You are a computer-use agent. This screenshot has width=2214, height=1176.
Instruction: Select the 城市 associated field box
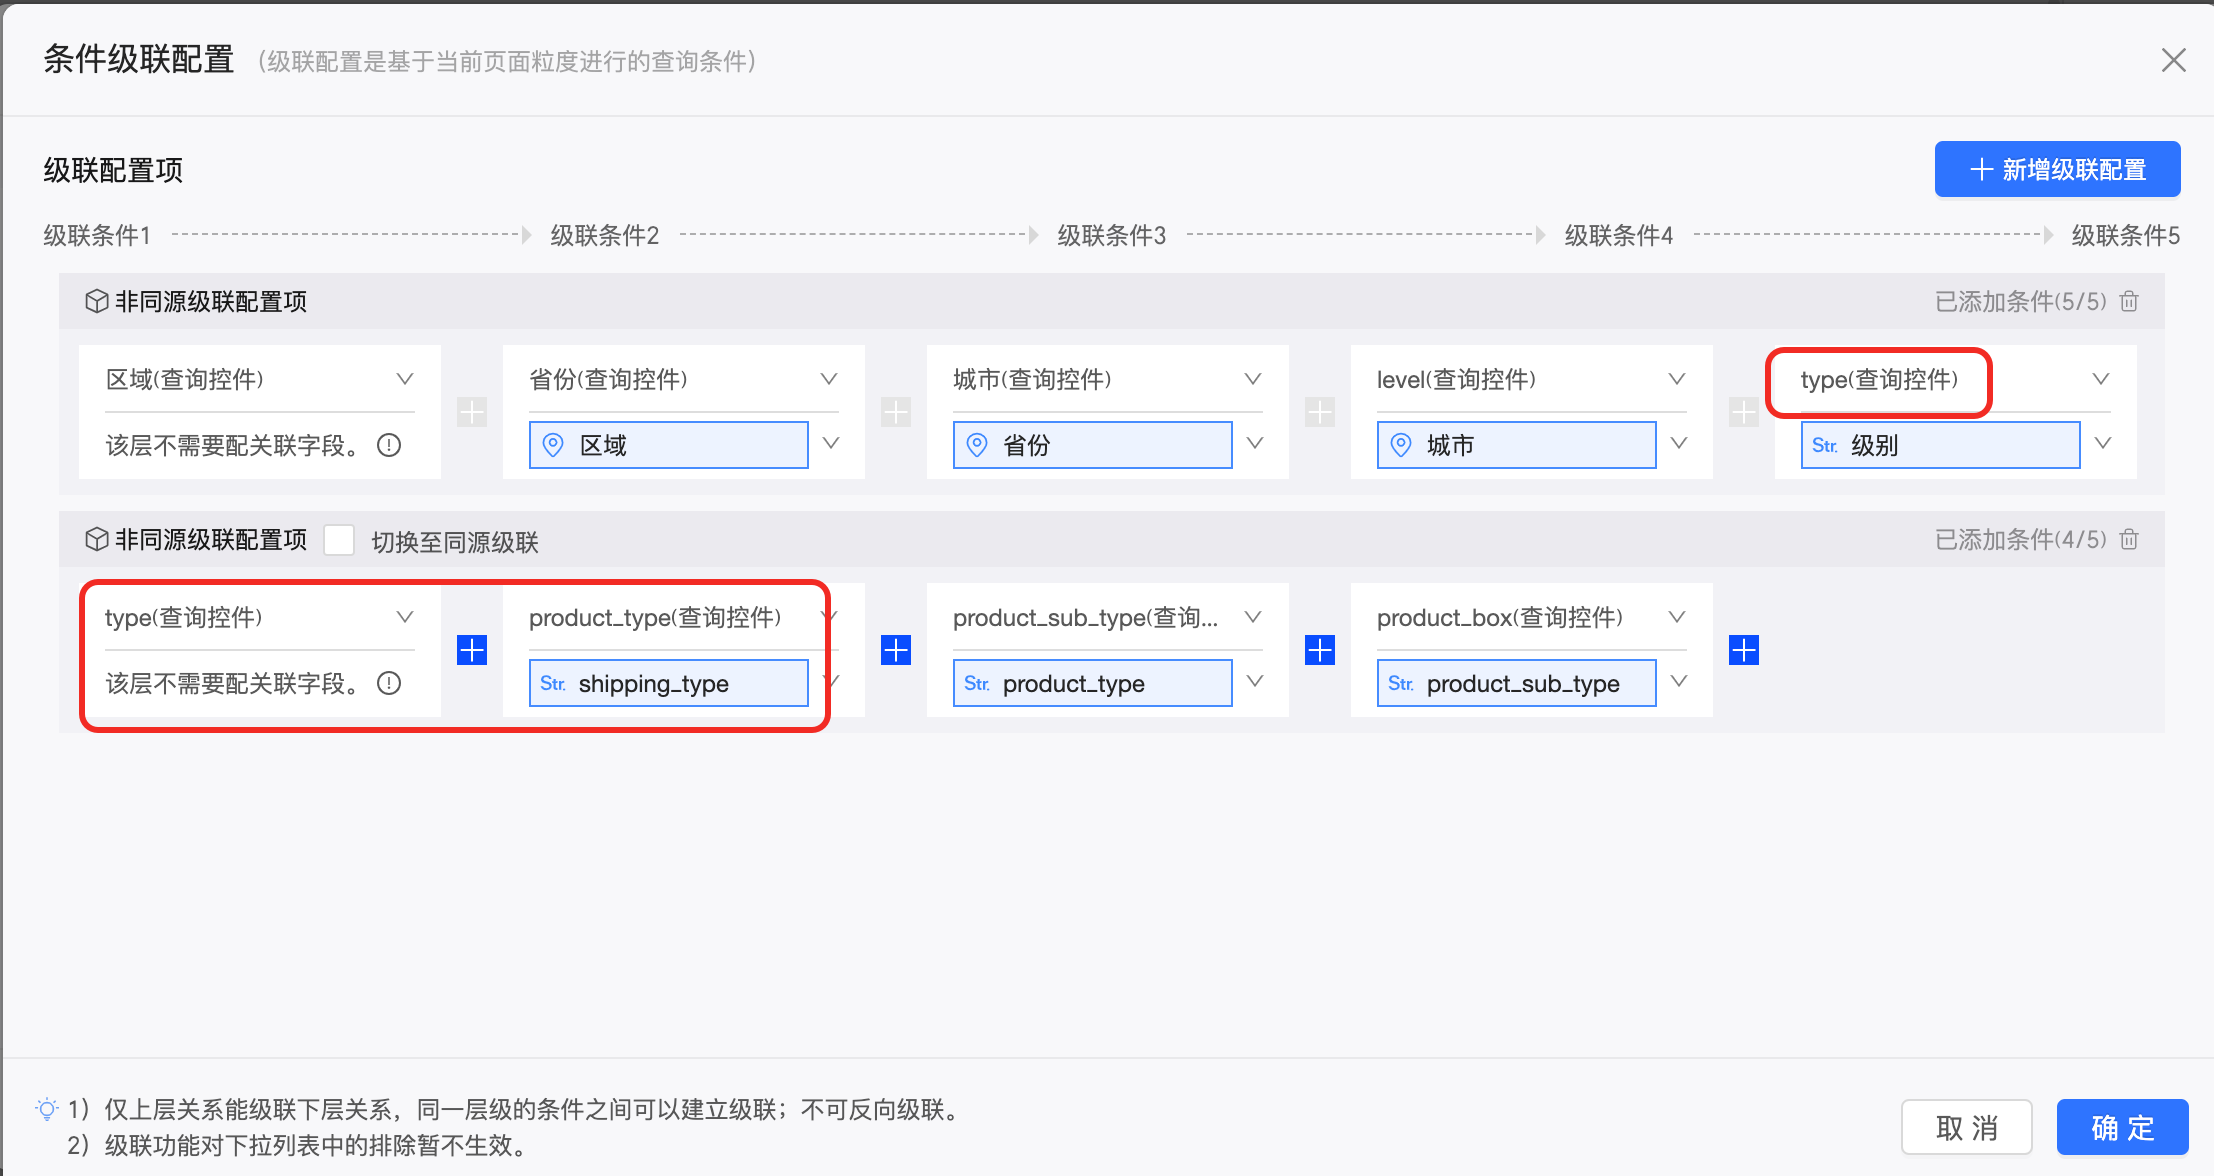tap(1516, 445)
